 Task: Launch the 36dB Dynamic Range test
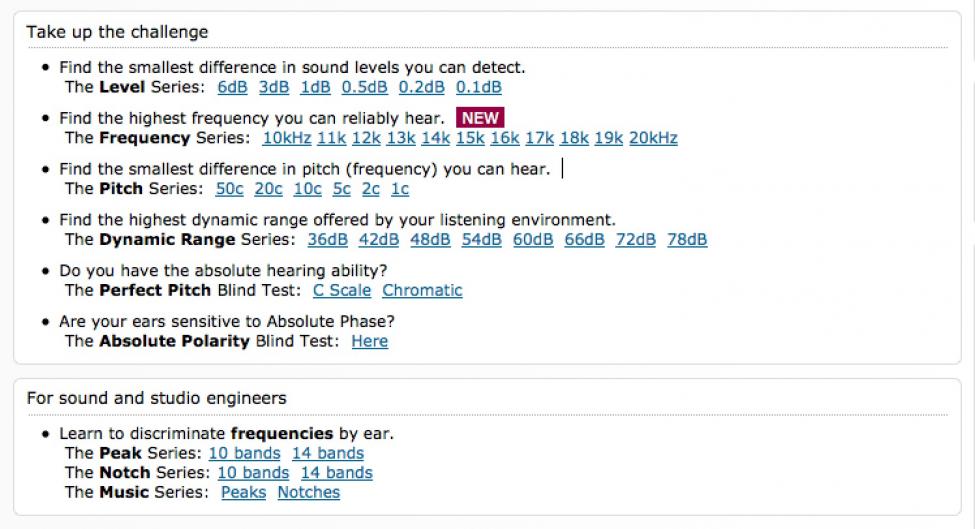[328, 240]
